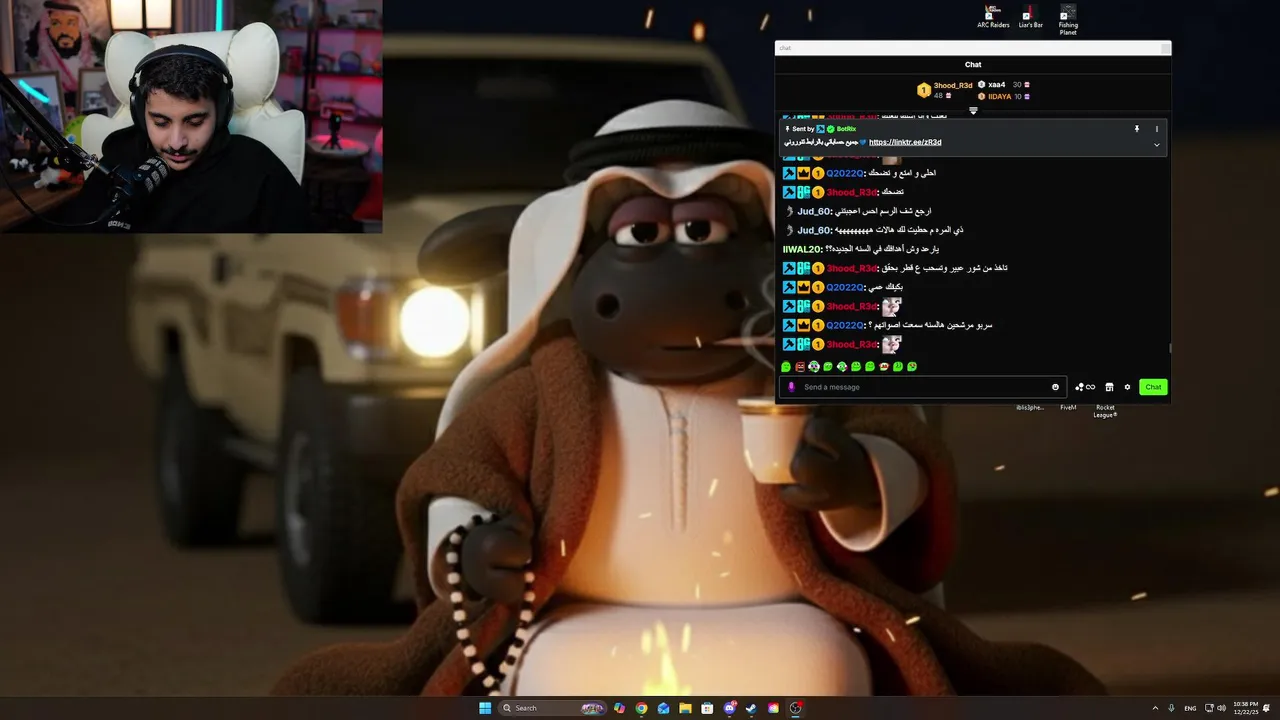
Task: Open the notifications bell icon
Action: tap(1268, 708)
